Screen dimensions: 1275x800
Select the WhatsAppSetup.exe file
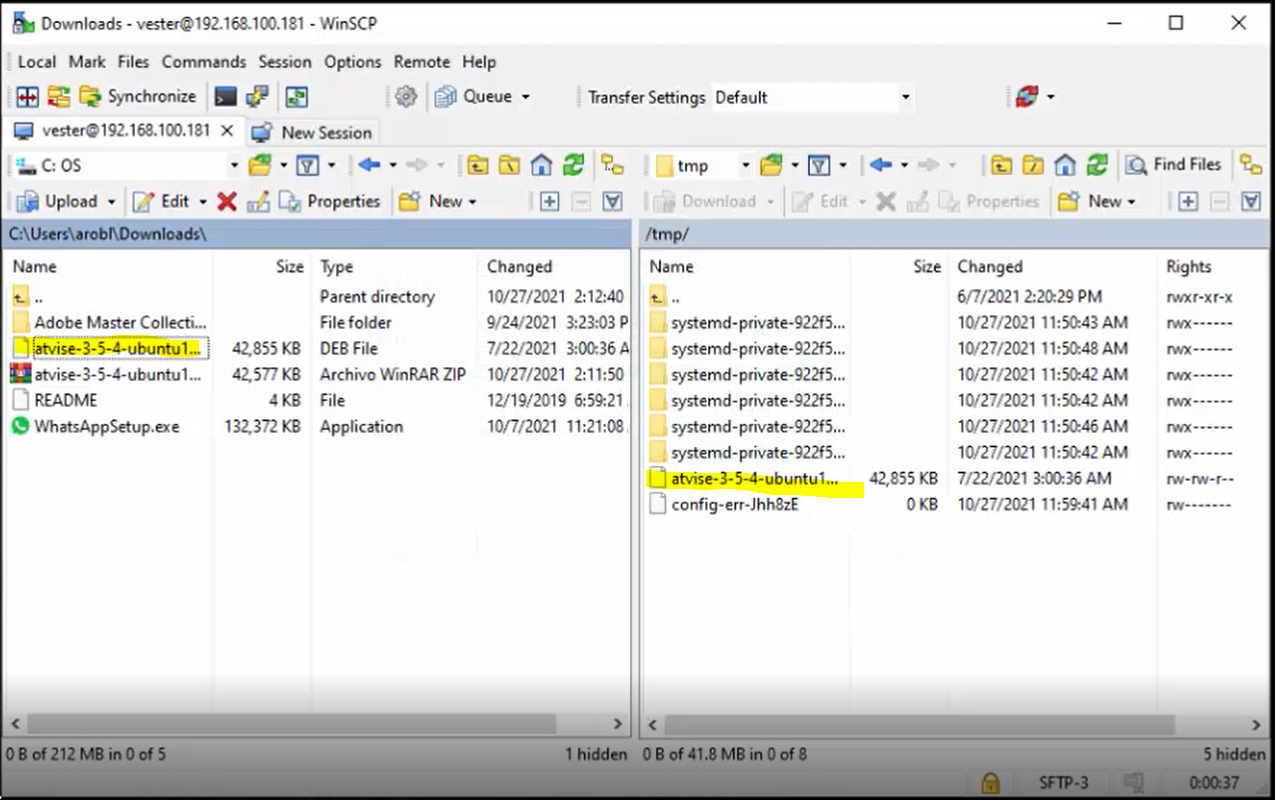pos(107,426)
